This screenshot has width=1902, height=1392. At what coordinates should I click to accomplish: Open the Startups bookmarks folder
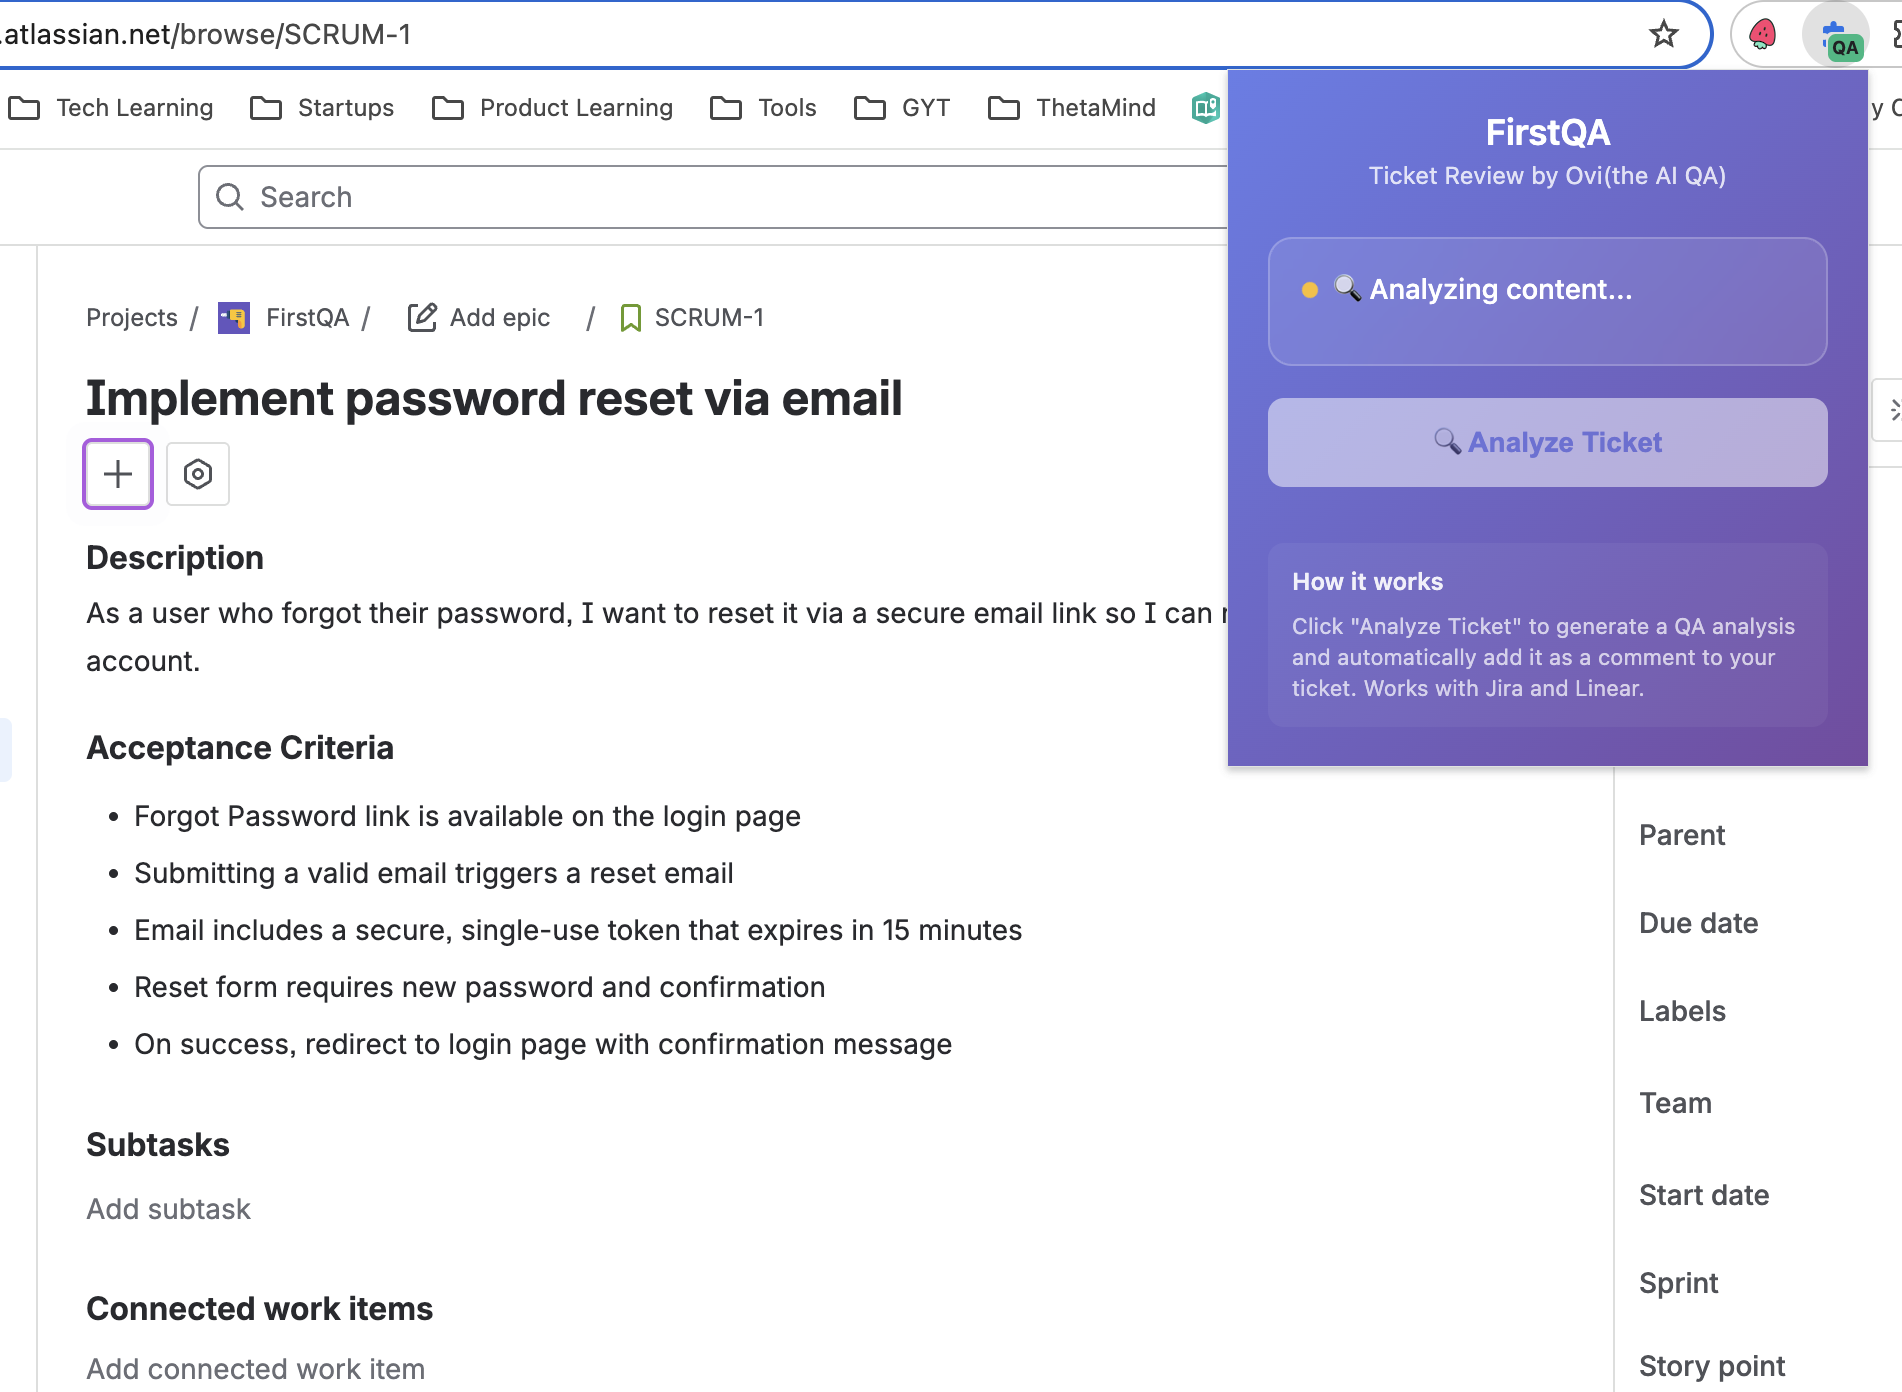tap(323, 108)
